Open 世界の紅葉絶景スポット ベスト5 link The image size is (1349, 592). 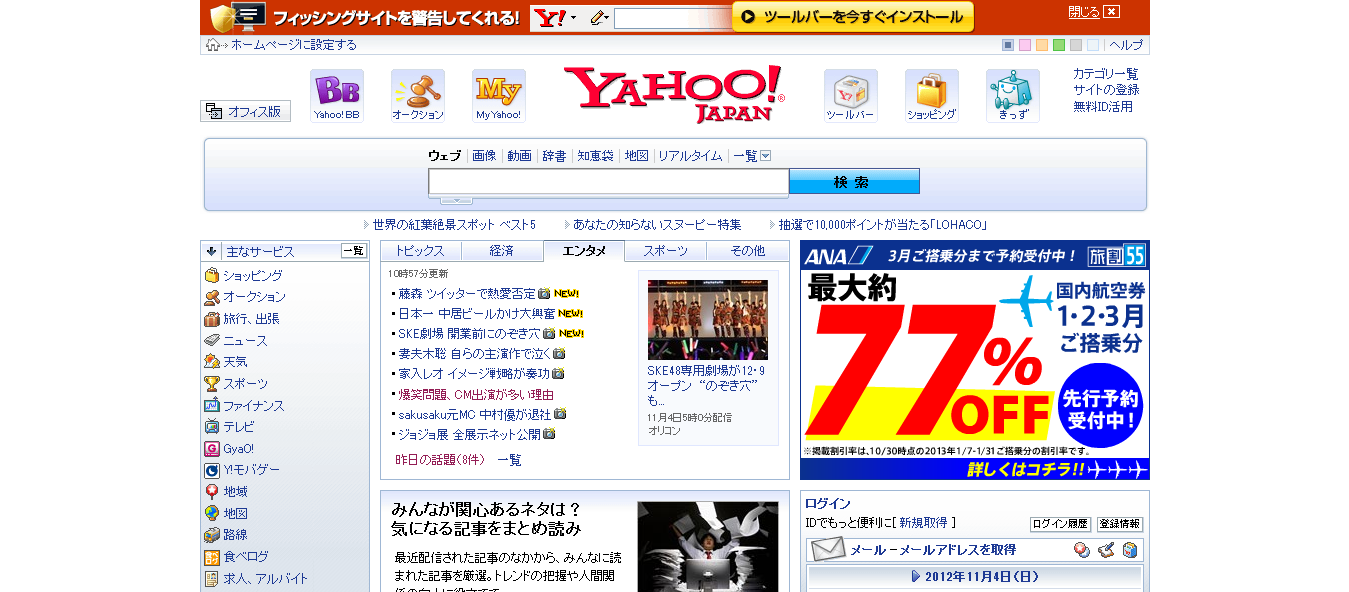tap(454, 225)
